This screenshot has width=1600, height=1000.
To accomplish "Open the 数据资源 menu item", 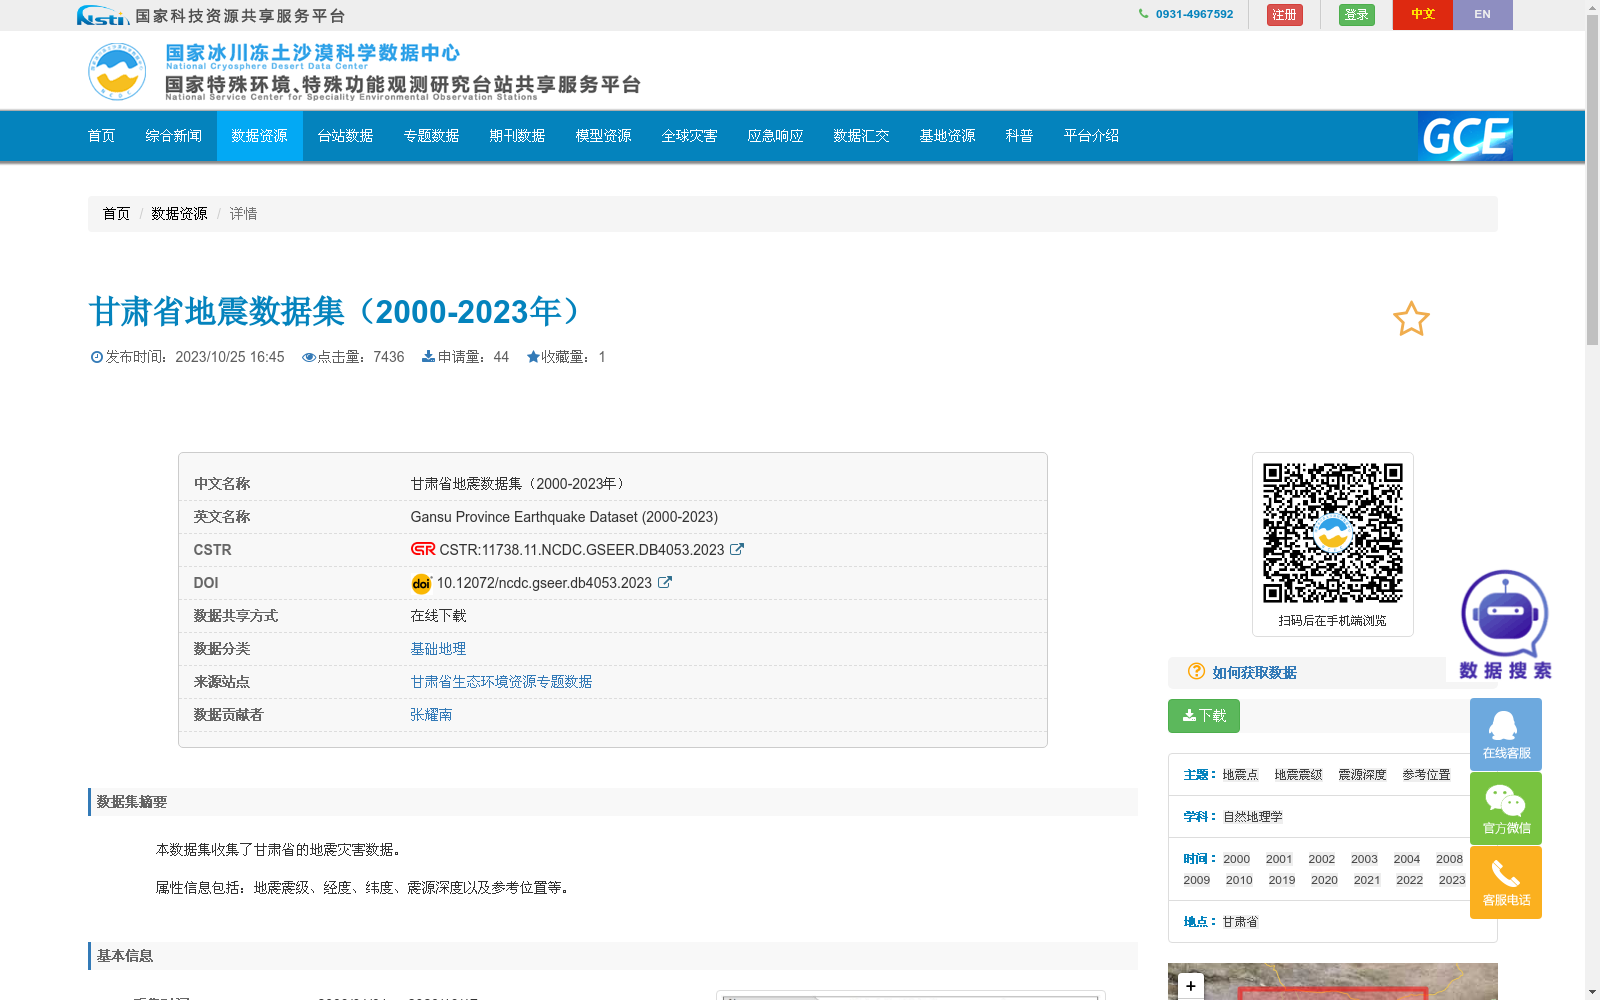I will click(x=260, y=136).
